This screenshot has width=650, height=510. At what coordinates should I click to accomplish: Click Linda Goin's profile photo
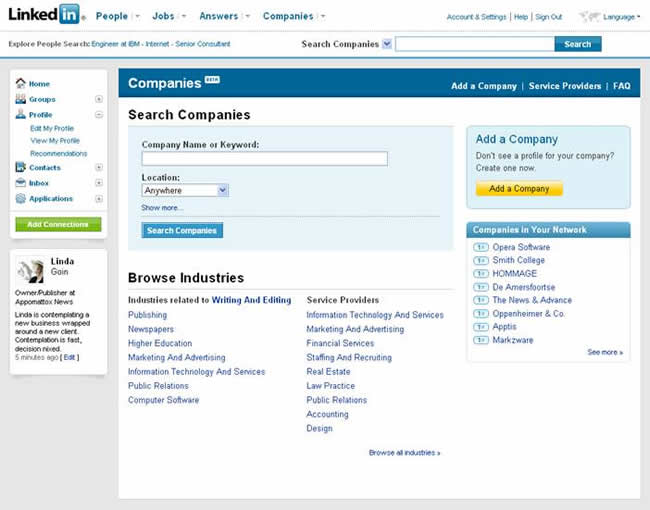click(30, 270)
